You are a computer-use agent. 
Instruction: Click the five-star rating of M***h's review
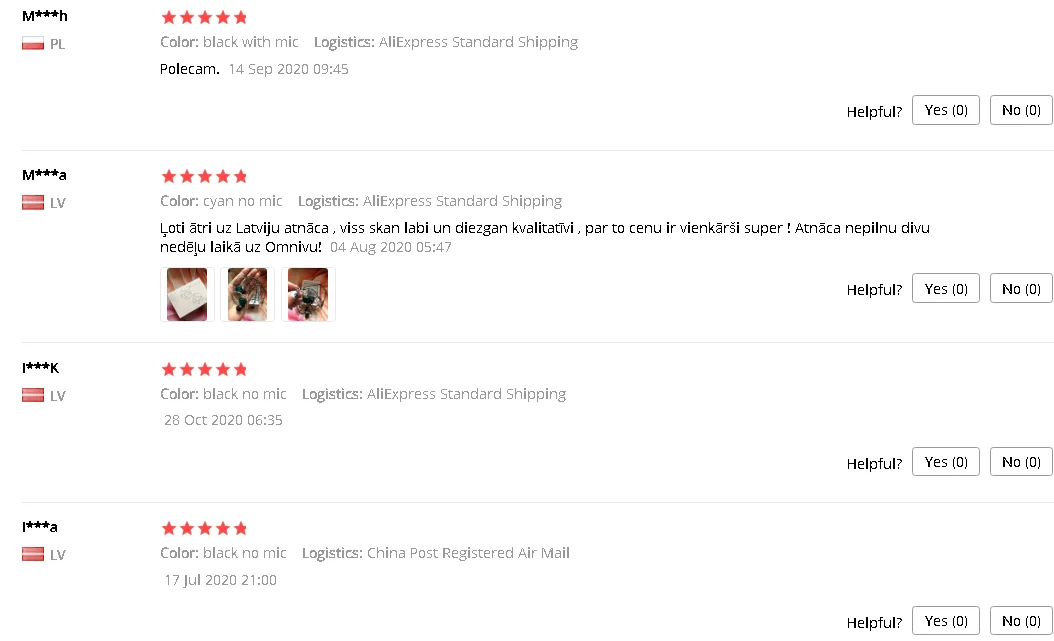tap(204, 17)
